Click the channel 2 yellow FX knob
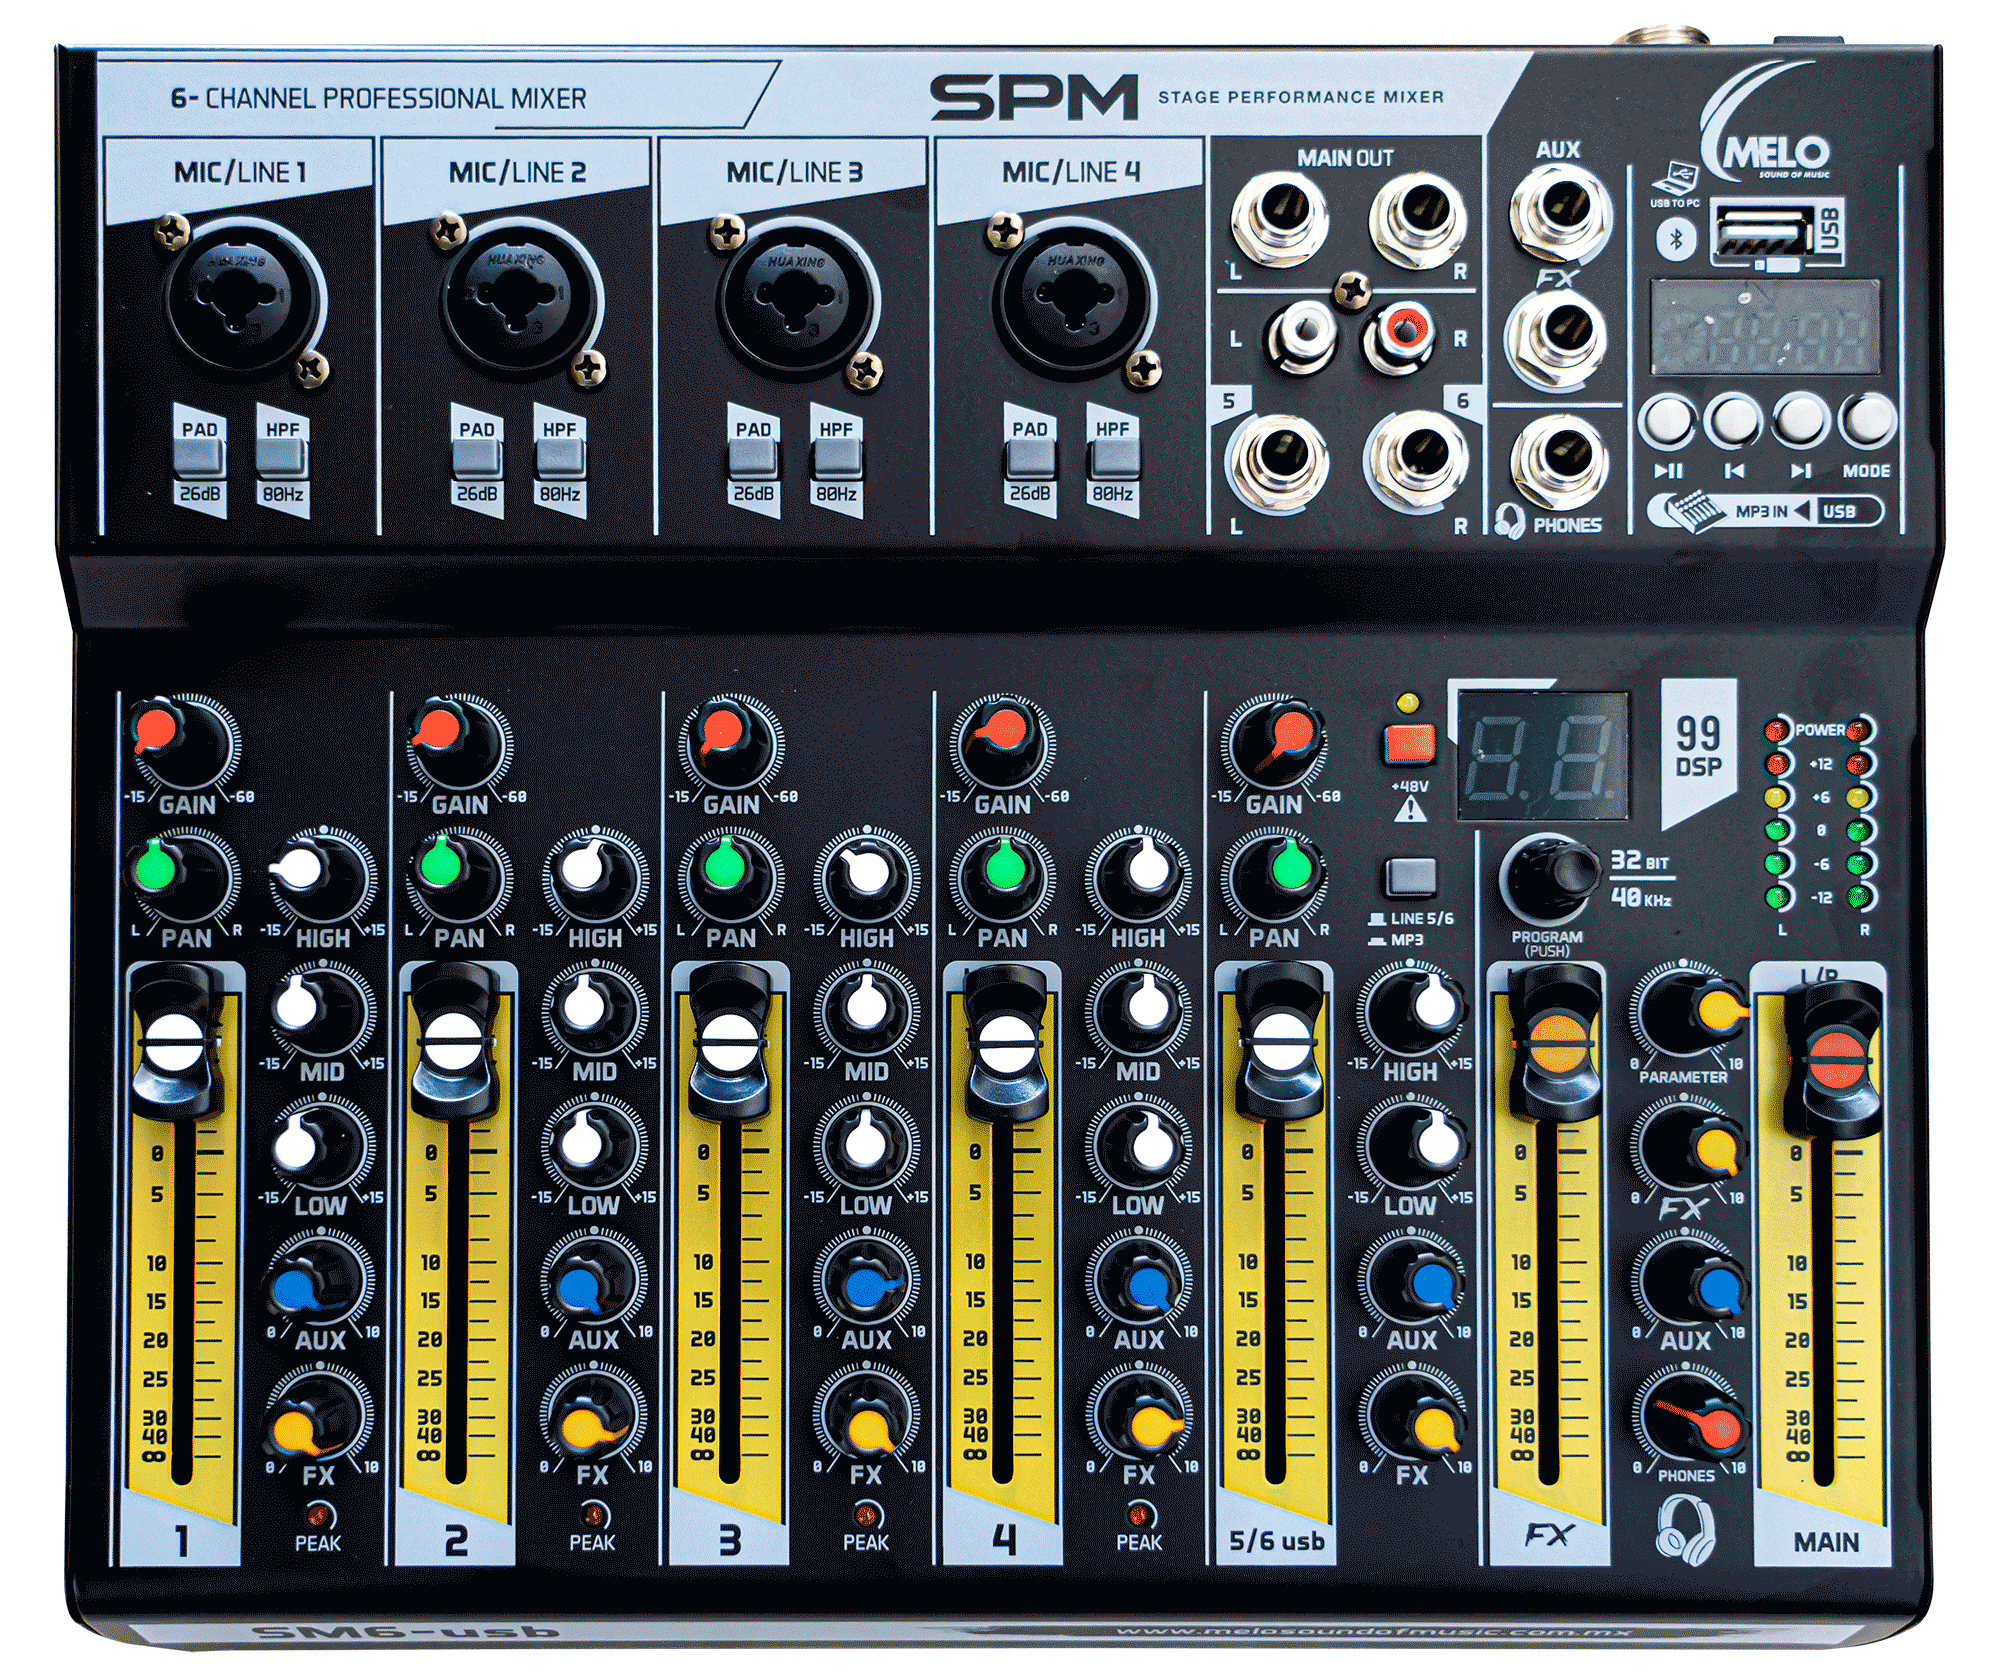The width and height of the screenshot is (2000, 1680). point(592,1418)
